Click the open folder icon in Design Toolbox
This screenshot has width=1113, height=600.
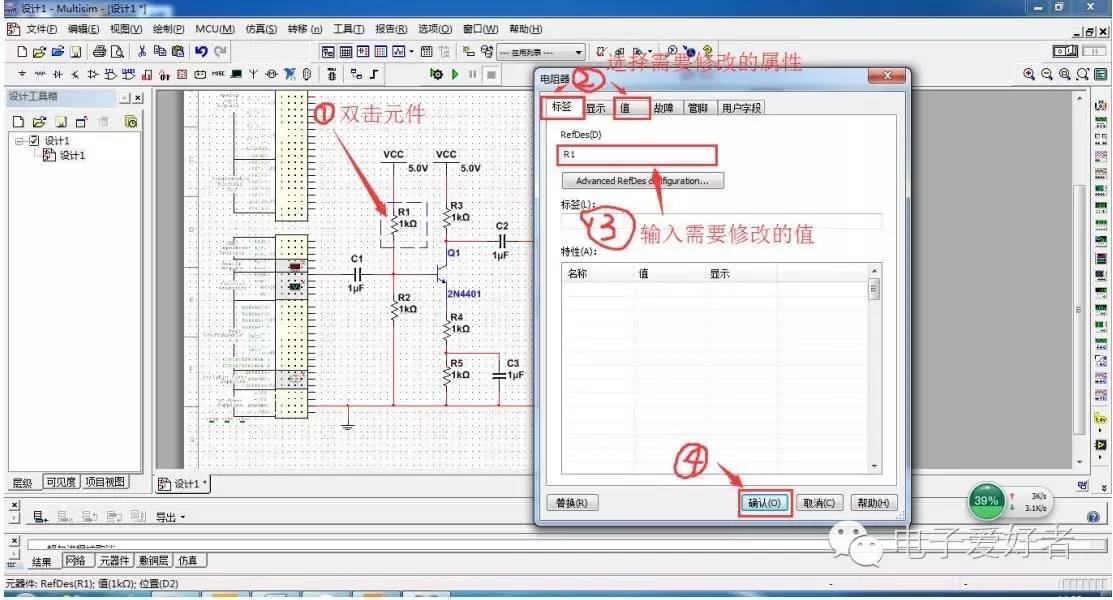pyautogui.click(x=40, y=121)
